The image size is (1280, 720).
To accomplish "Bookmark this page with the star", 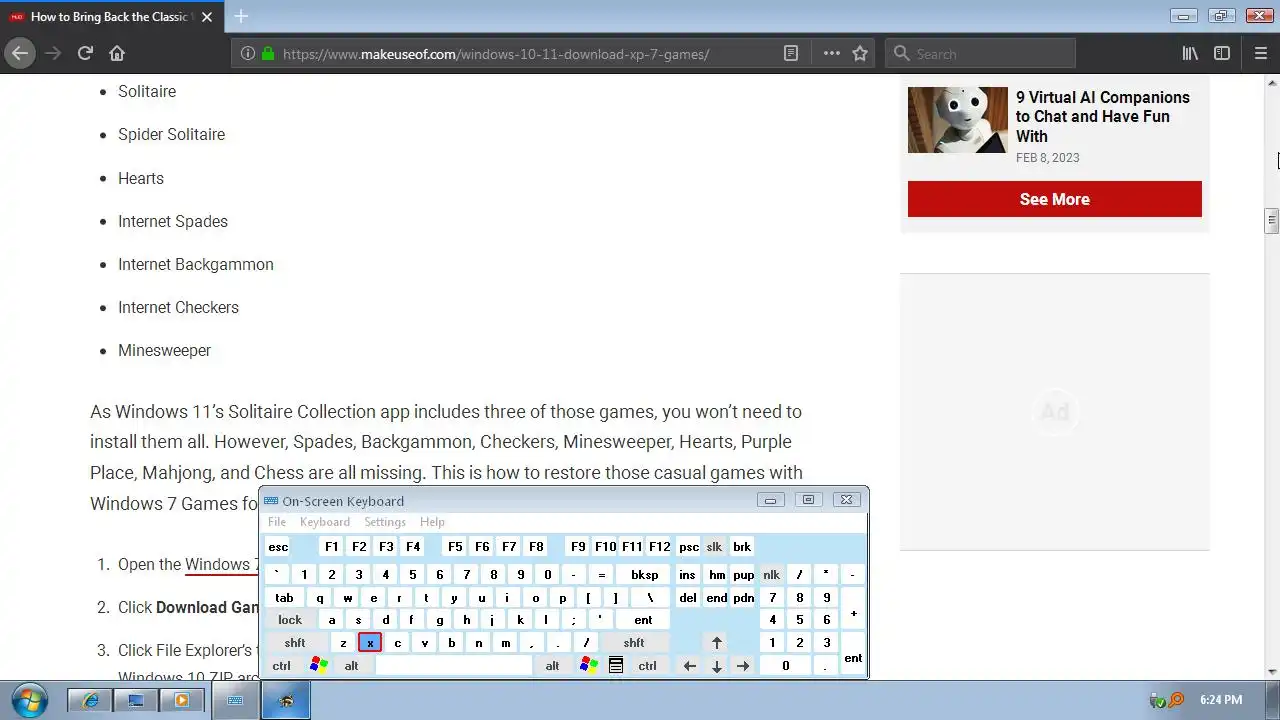I will pyautogui.click(x=860, y=53).
